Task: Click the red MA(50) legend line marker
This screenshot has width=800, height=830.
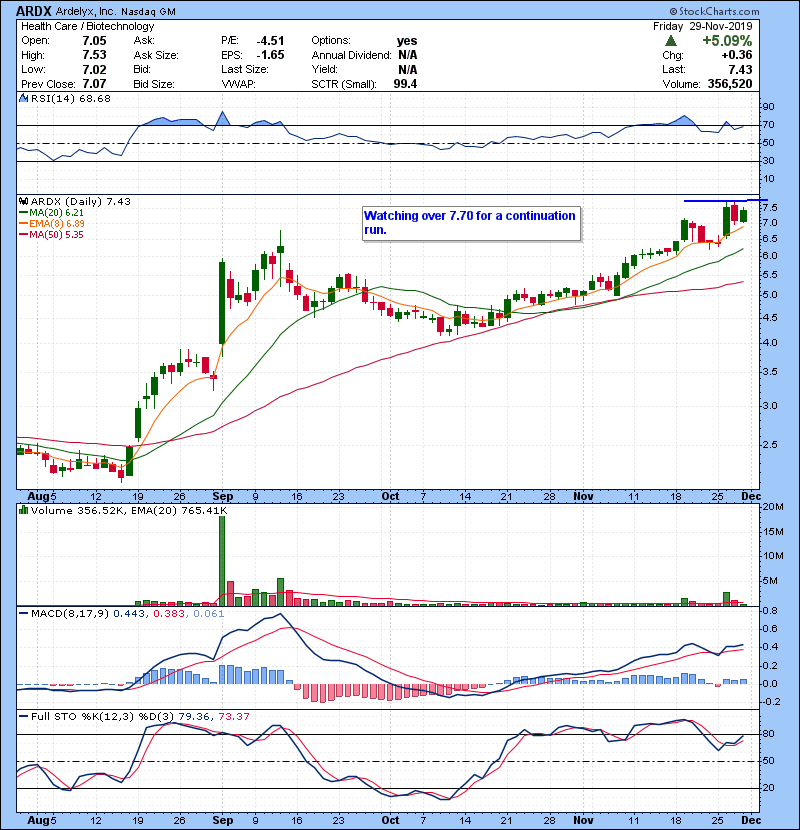Action: (23, 234)
